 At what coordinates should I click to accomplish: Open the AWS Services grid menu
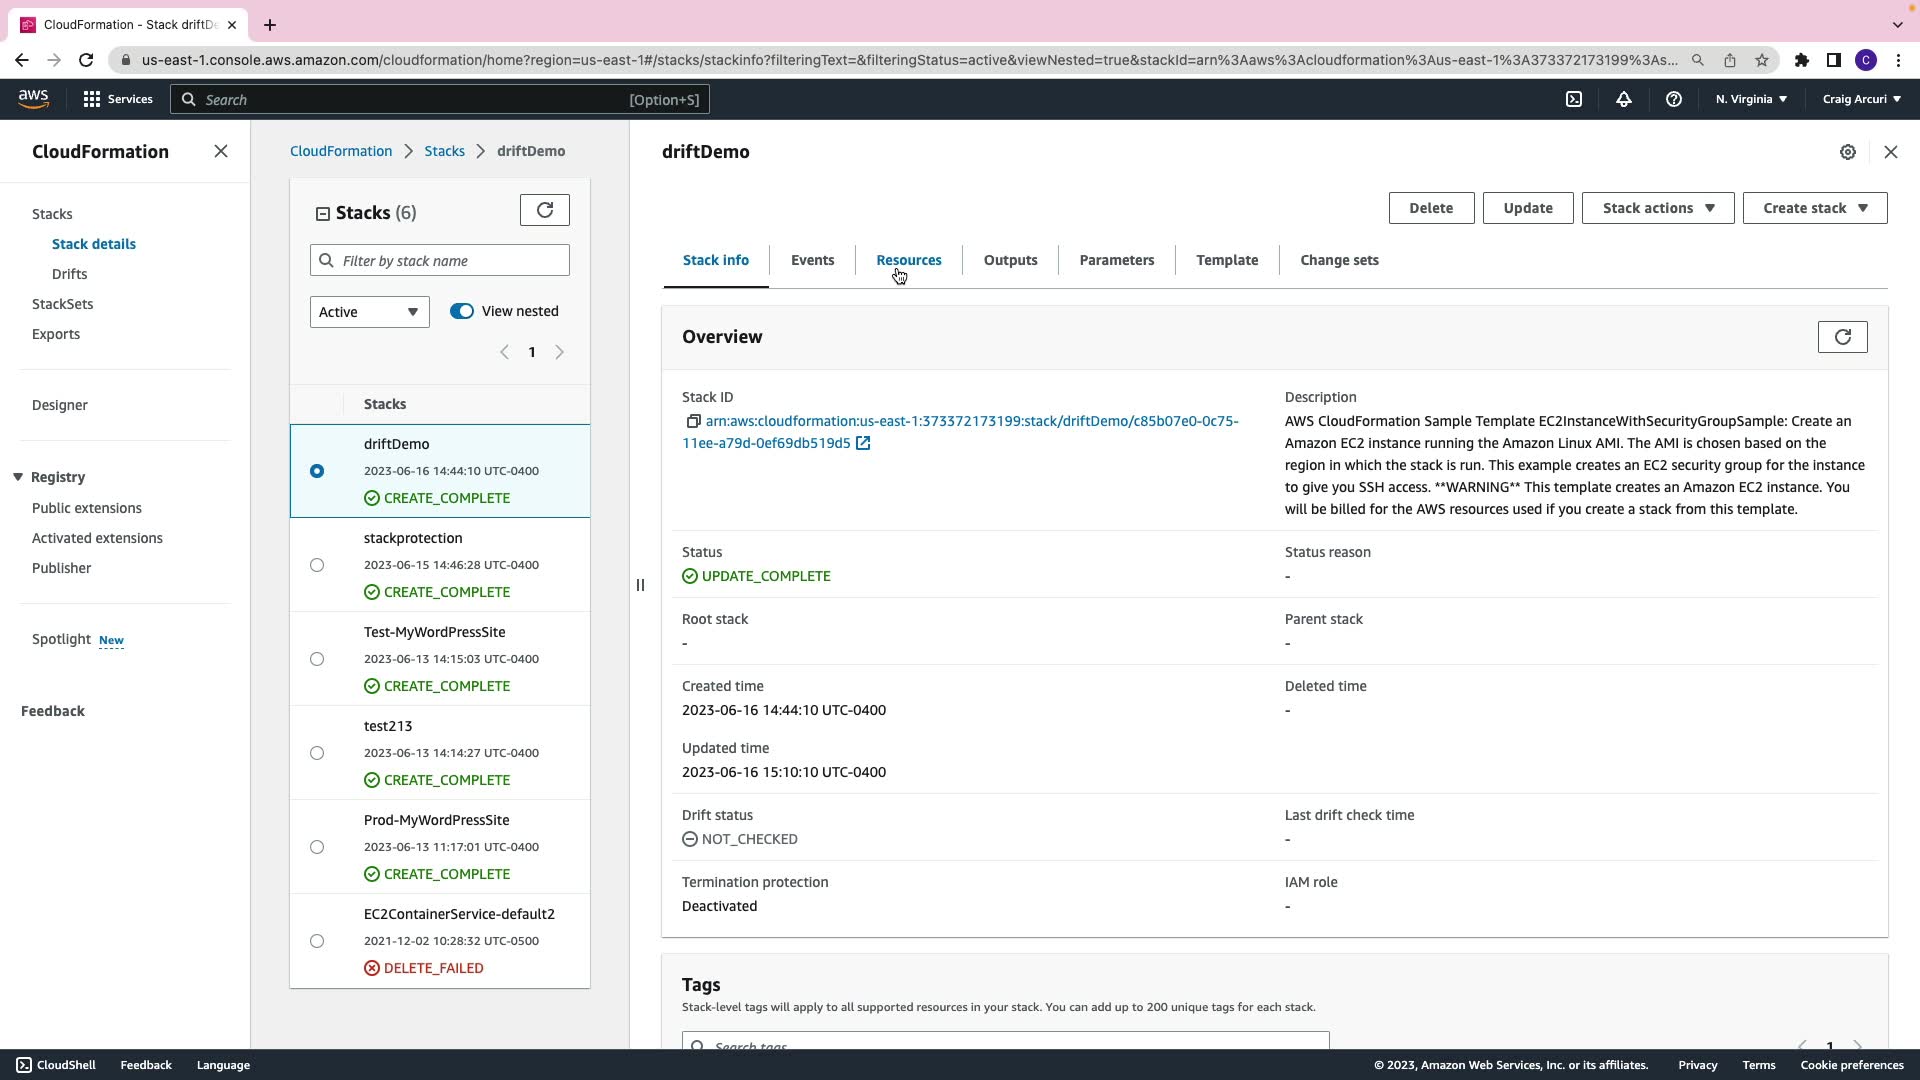point(92,99)
